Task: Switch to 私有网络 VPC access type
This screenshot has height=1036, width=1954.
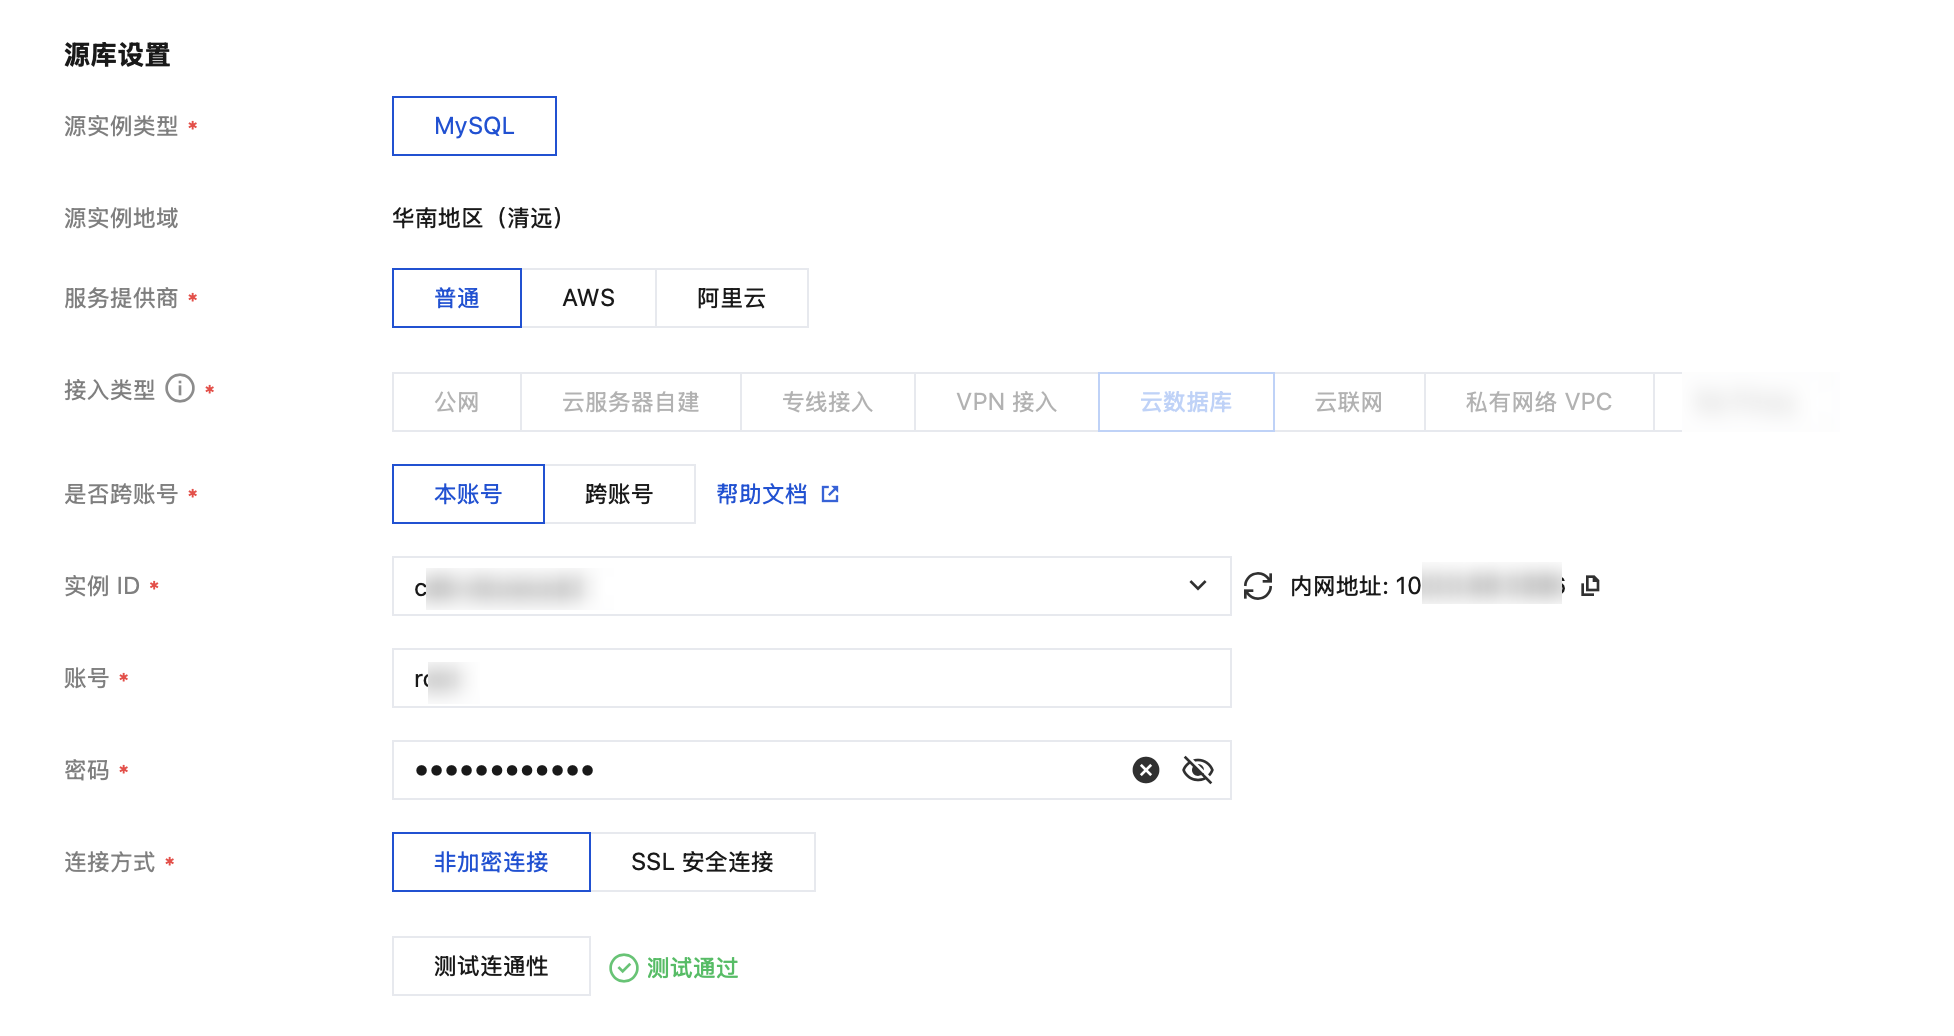Action: (1538, 402)
